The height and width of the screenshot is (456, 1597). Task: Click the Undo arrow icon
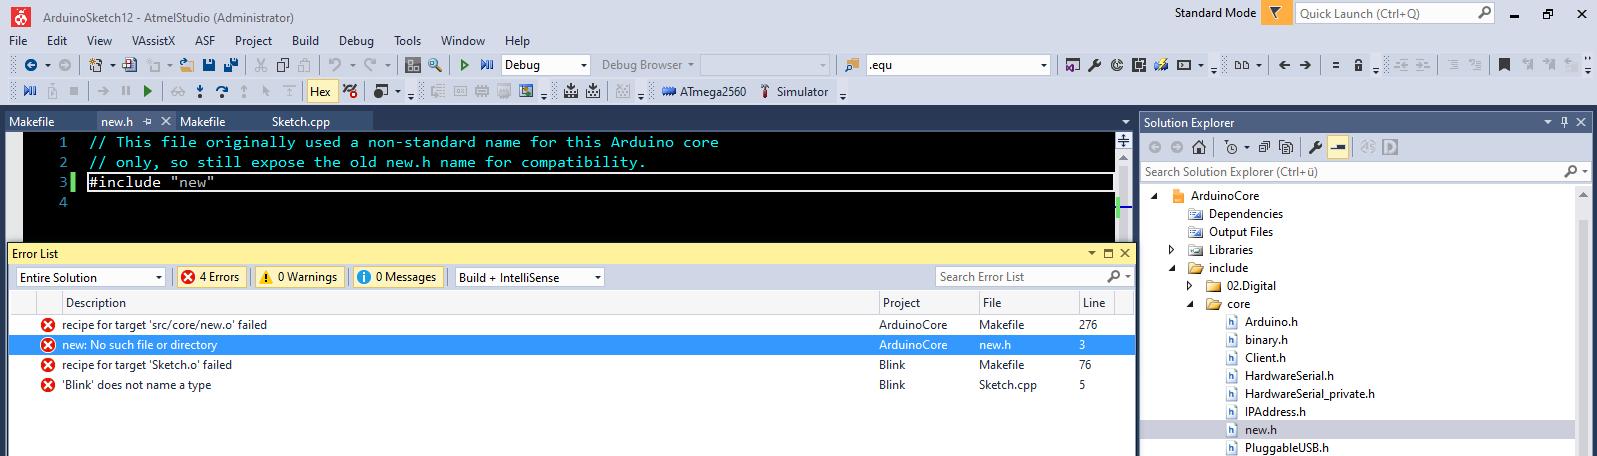point(335,65)
